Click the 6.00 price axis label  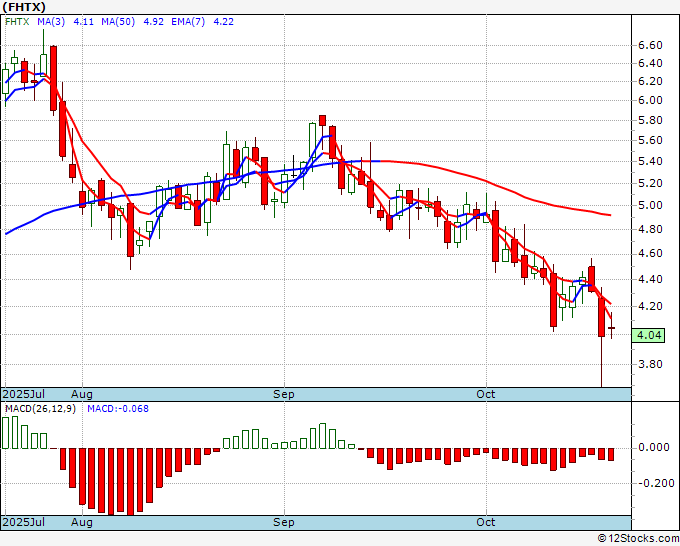[650, 100]
